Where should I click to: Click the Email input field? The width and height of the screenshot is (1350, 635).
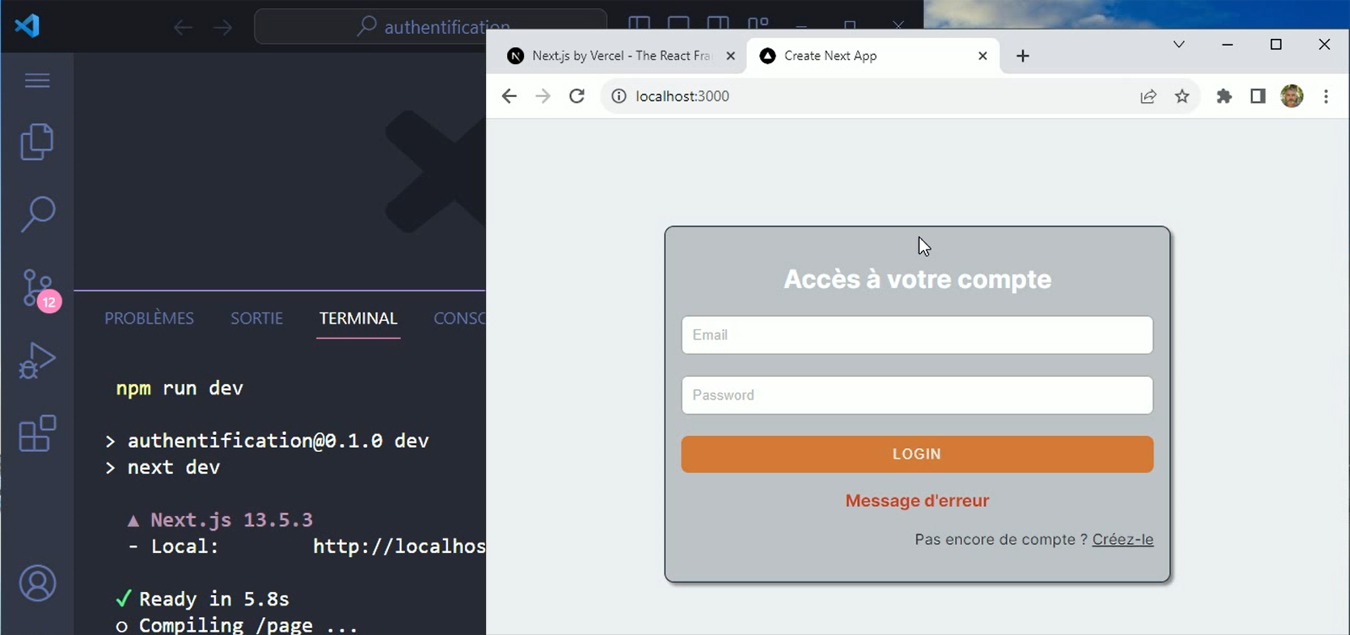click(x=916, y=334)
